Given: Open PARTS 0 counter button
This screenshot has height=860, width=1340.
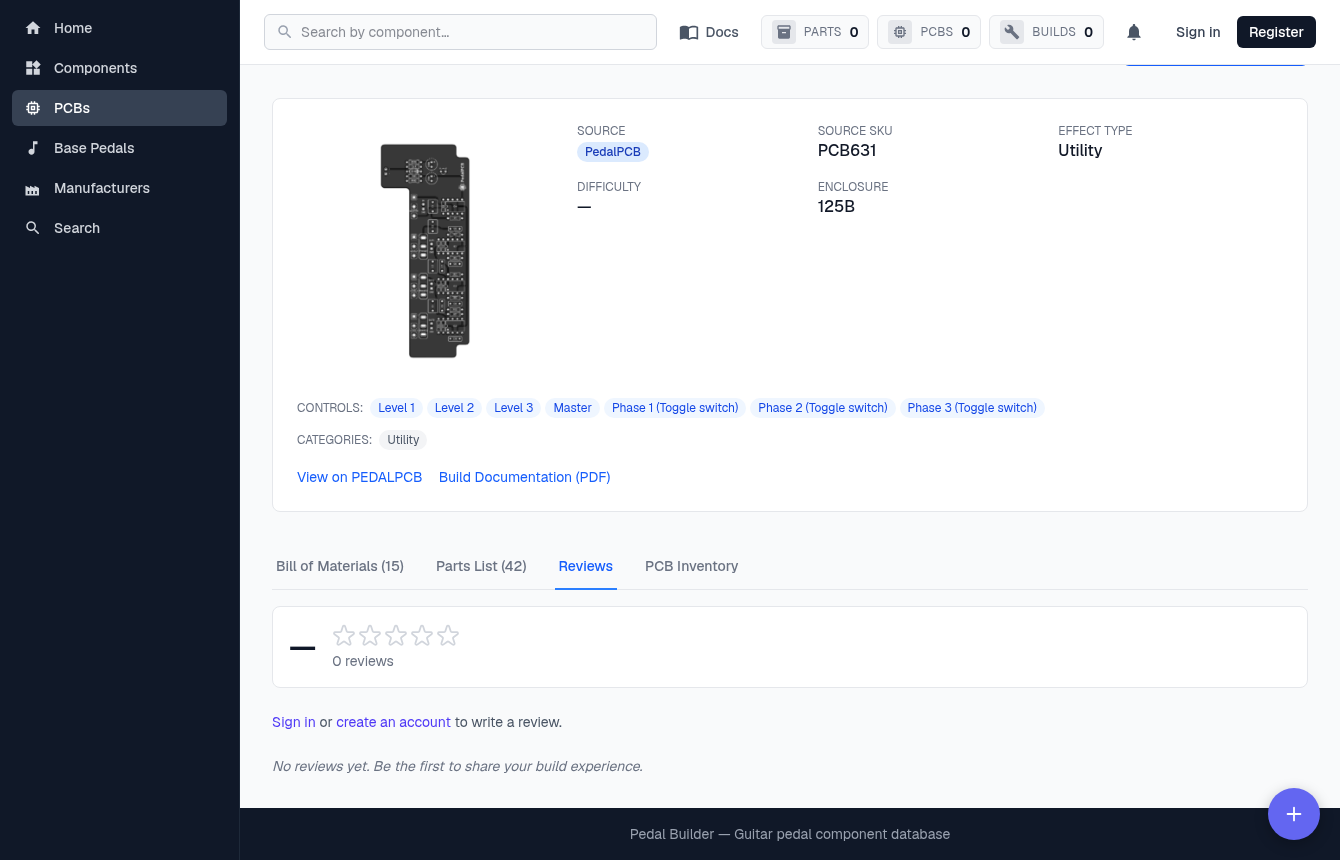Looking at the screenshot, I should click(x=815, y=32).
